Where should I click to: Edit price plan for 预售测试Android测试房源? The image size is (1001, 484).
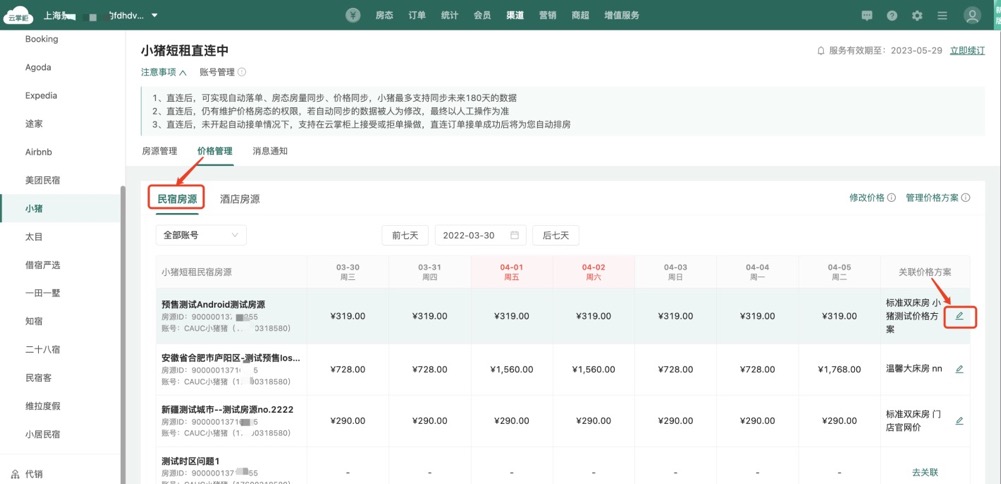959,317
